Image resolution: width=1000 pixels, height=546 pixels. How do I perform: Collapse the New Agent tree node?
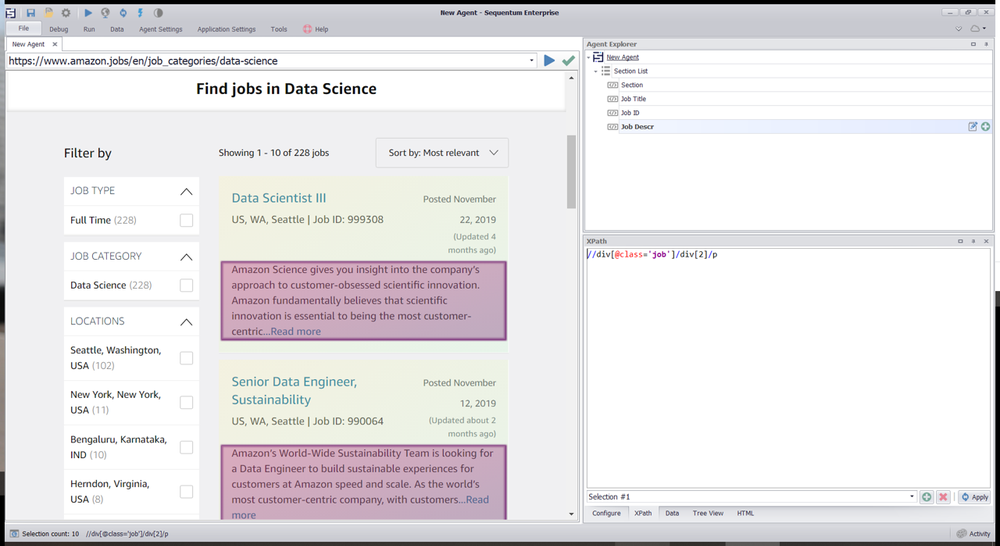589,57
